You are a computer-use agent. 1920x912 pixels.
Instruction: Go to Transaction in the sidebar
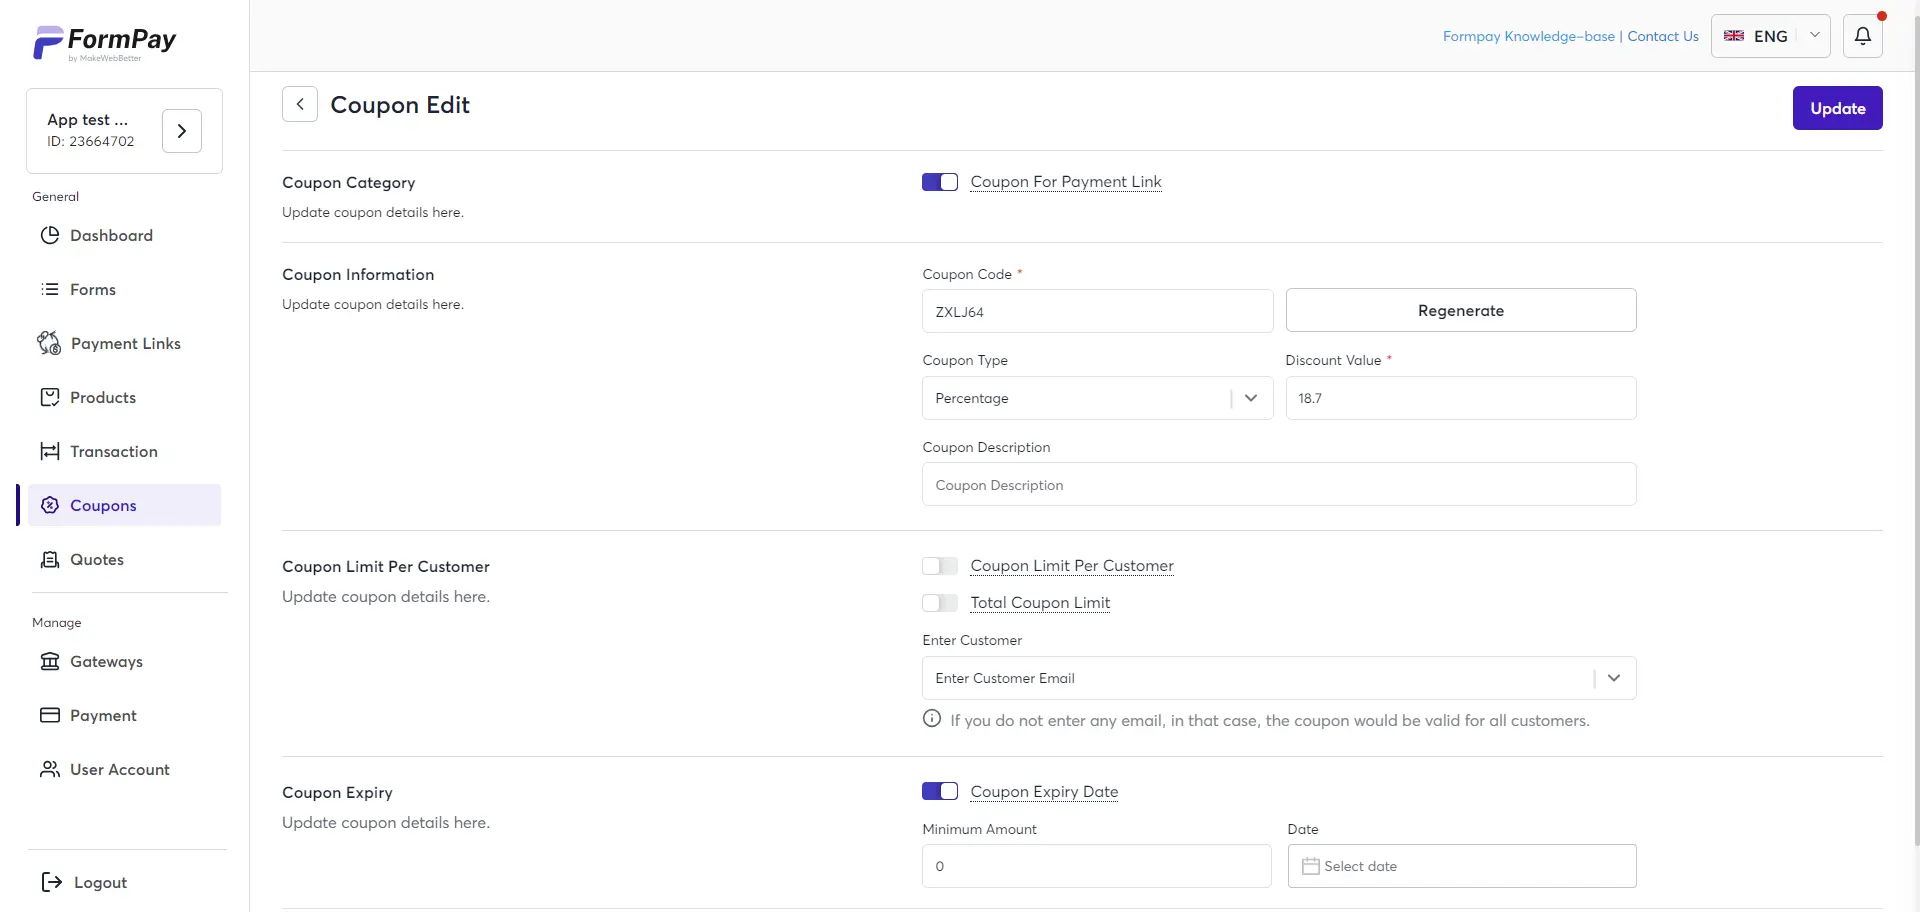click(x=113, y=451)
